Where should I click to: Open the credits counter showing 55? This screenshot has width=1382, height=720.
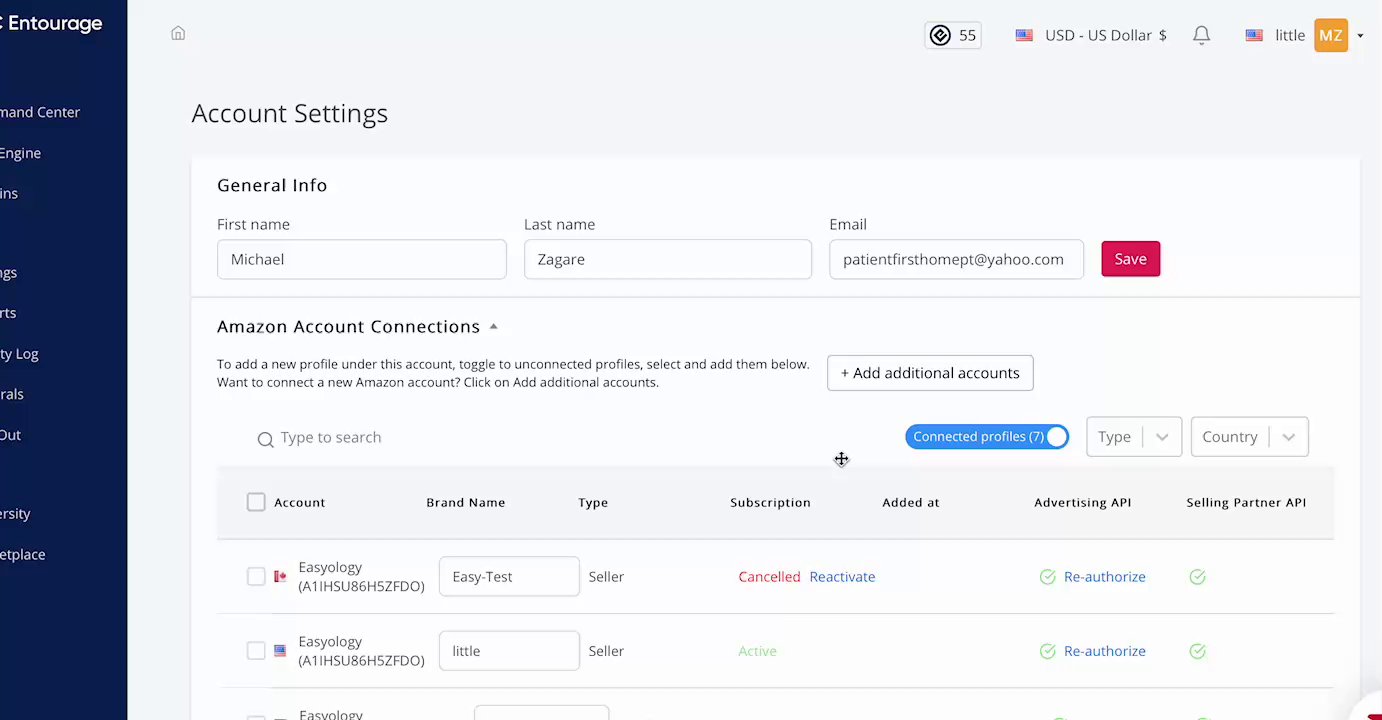pyautogui.click(x=953, y=35)
